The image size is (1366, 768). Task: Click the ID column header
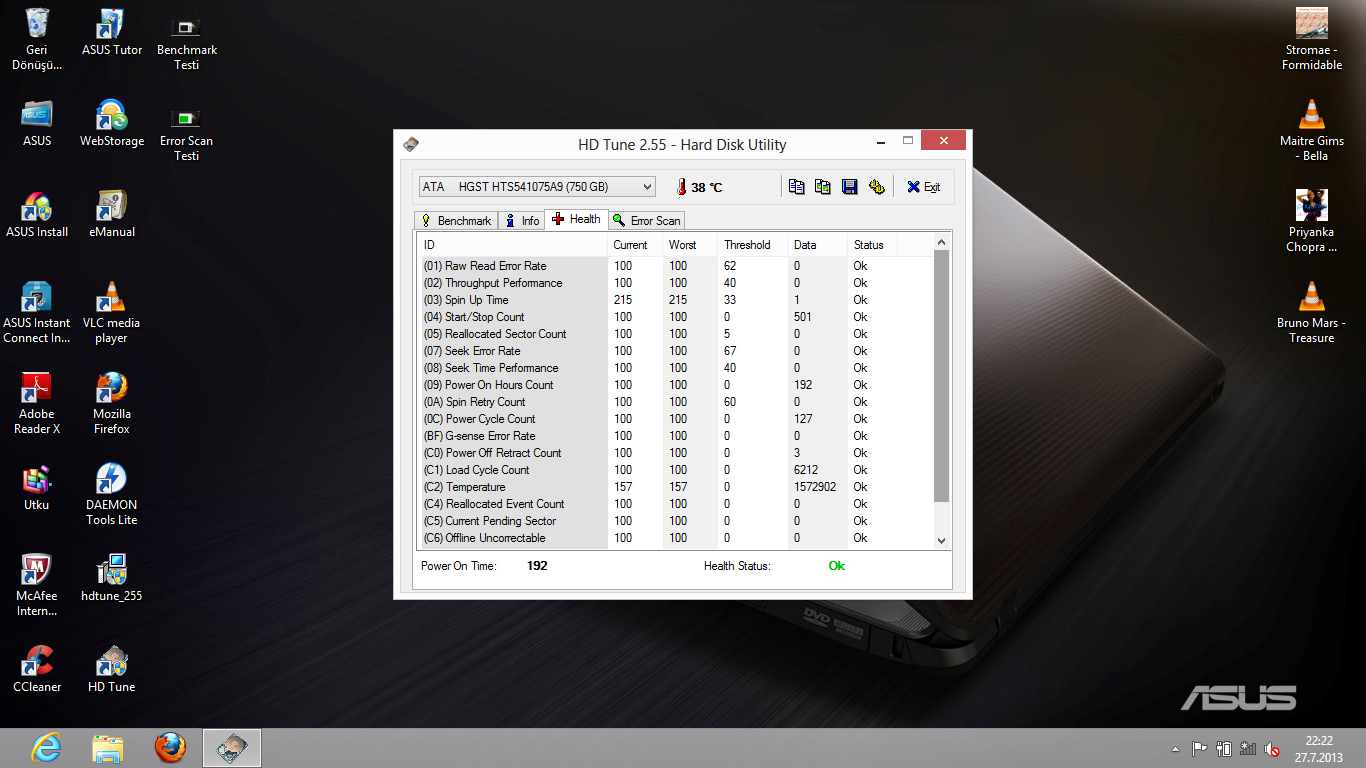click(512, 245)
